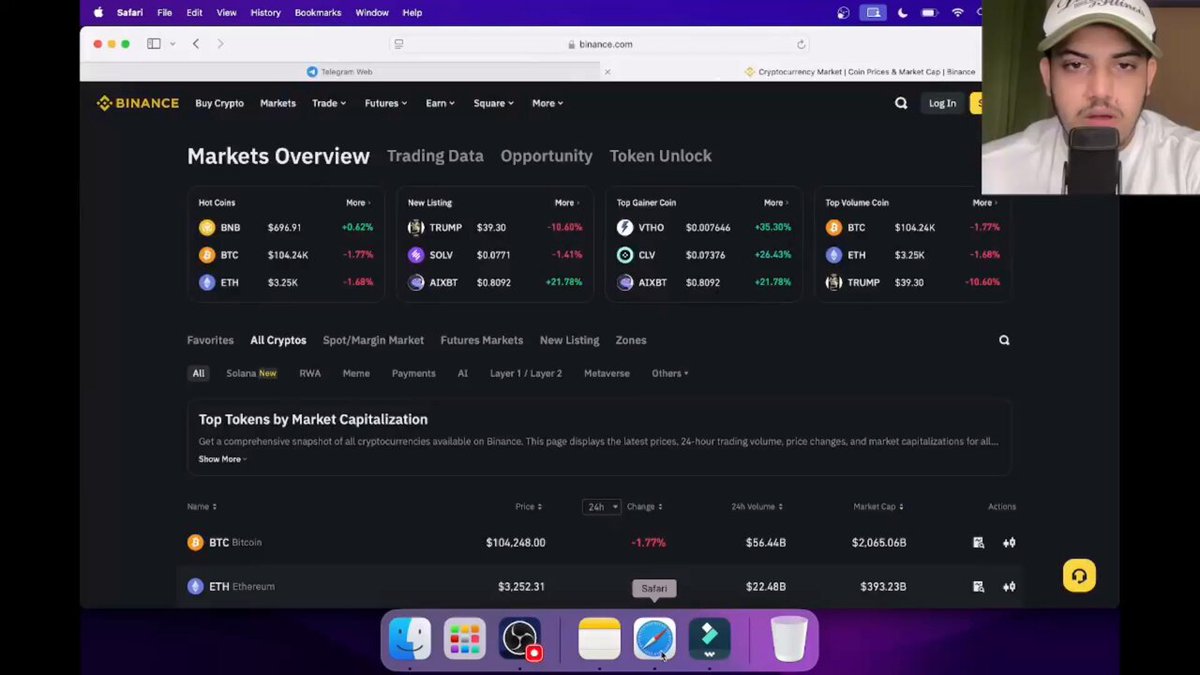Click the Safari icon in the Dock
This screenshot has height=675, width=1200.
coord(654,639)
